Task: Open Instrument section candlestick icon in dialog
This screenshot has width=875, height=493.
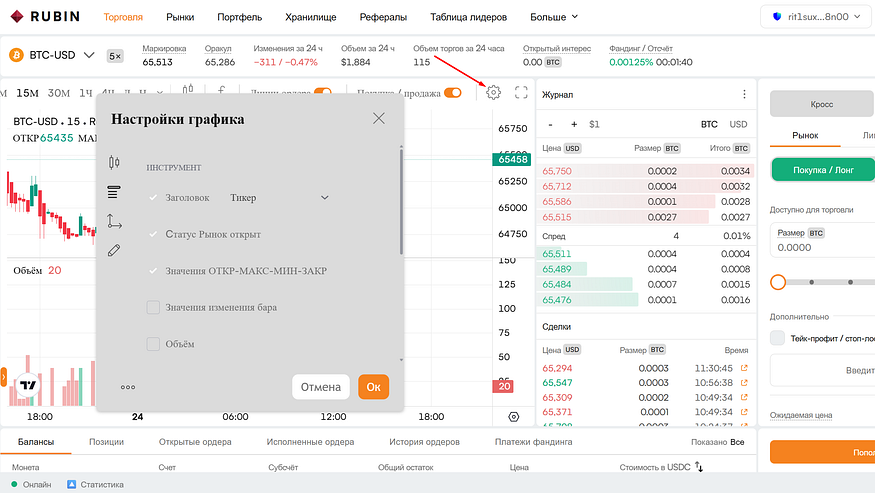Action: [x=114, y=162]
